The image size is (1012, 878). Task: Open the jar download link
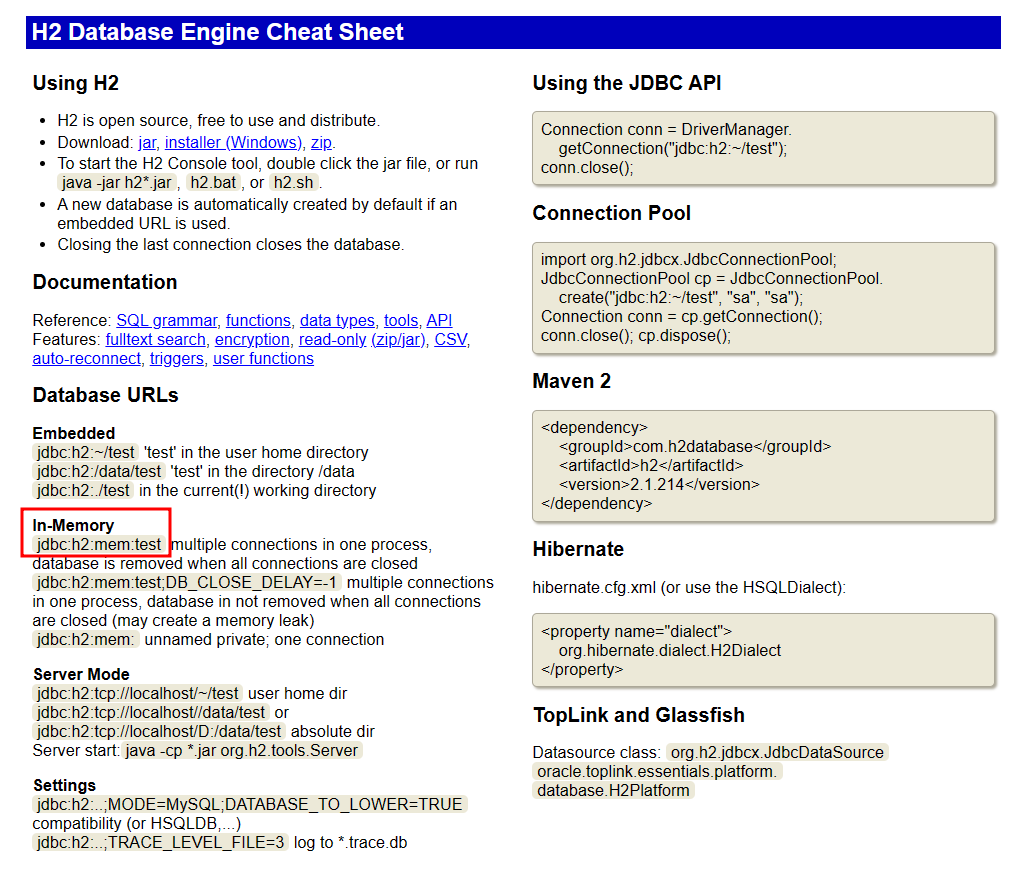pyautogui.click(x=147, y=142)
